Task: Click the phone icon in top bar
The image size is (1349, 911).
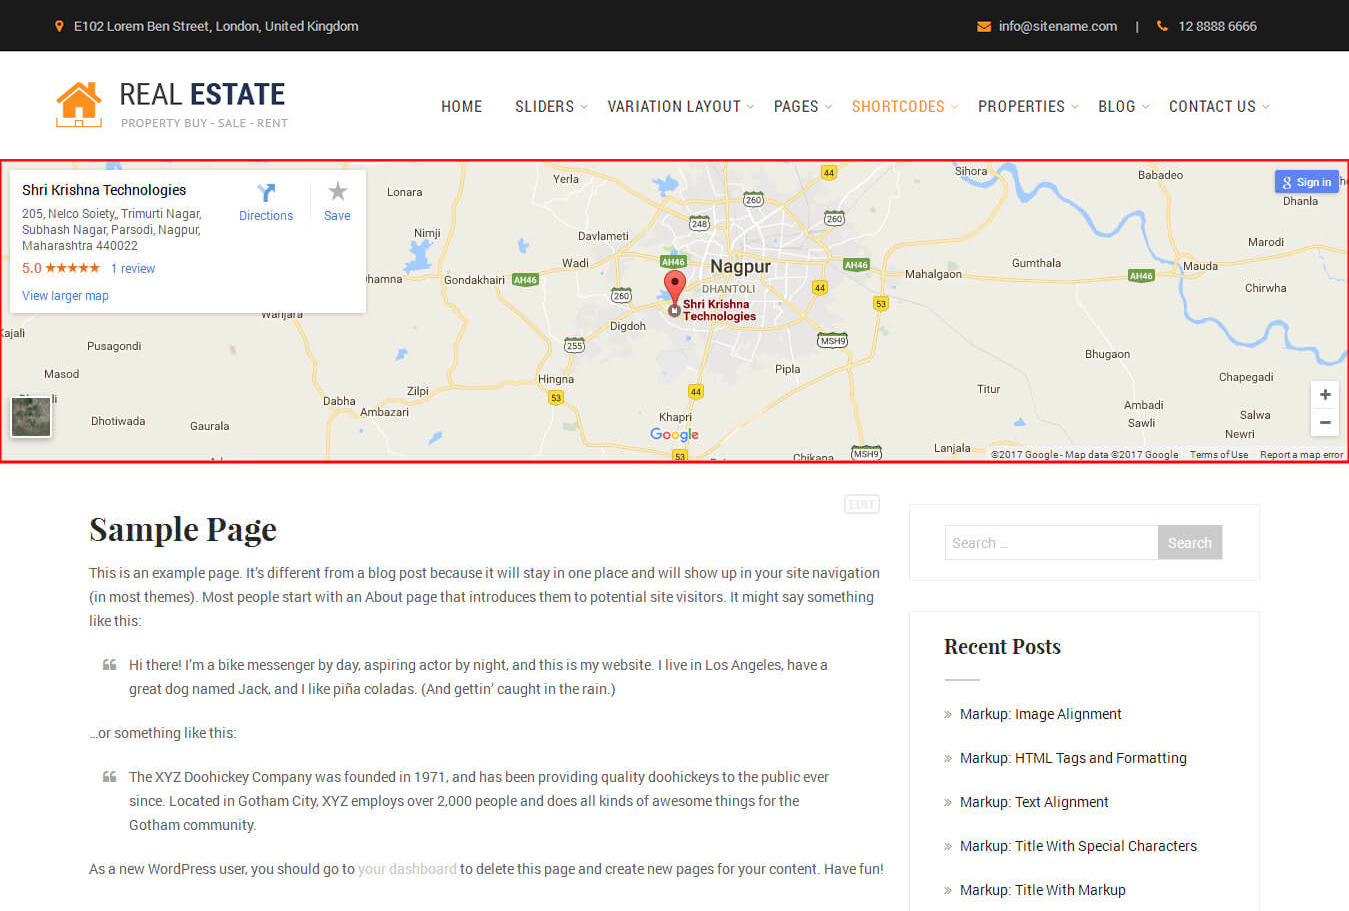Action: click(x=1162, y=26)
